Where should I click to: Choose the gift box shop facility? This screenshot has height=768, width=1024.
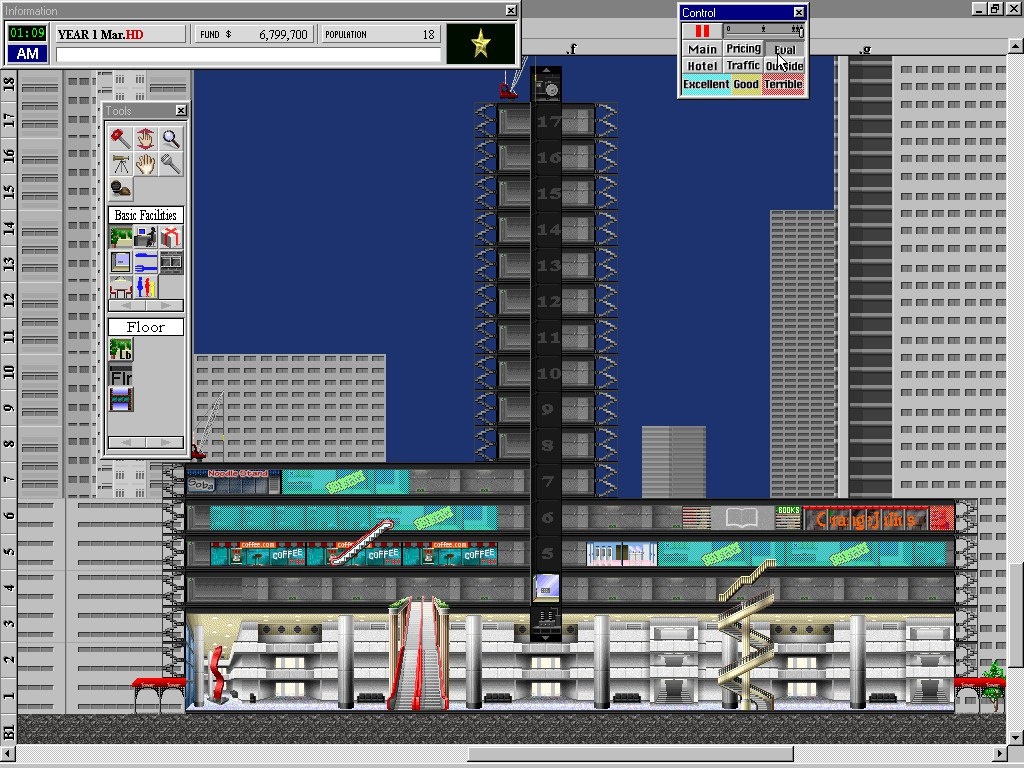tap(170, 237)
